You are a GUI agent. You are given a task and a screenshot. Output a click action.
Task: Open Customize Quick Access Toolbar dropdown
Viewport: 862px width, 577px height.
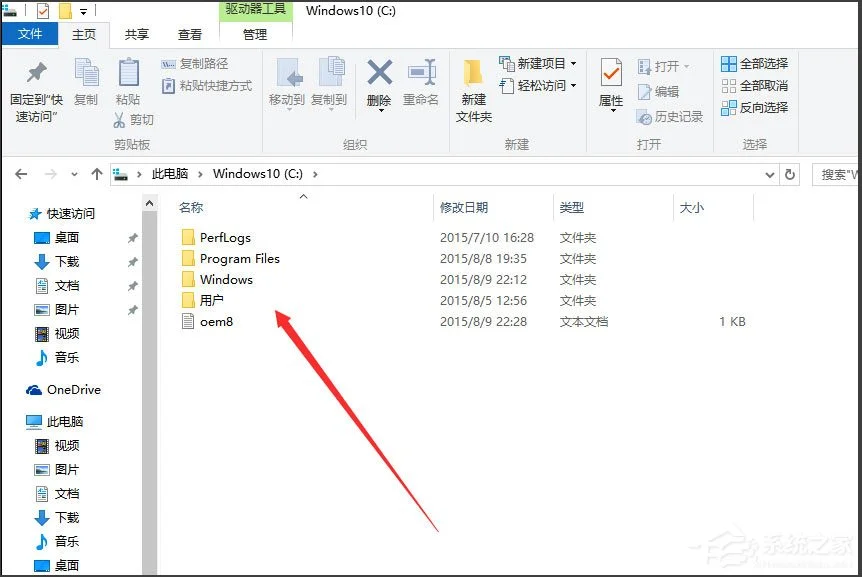[x=84, y=11]
